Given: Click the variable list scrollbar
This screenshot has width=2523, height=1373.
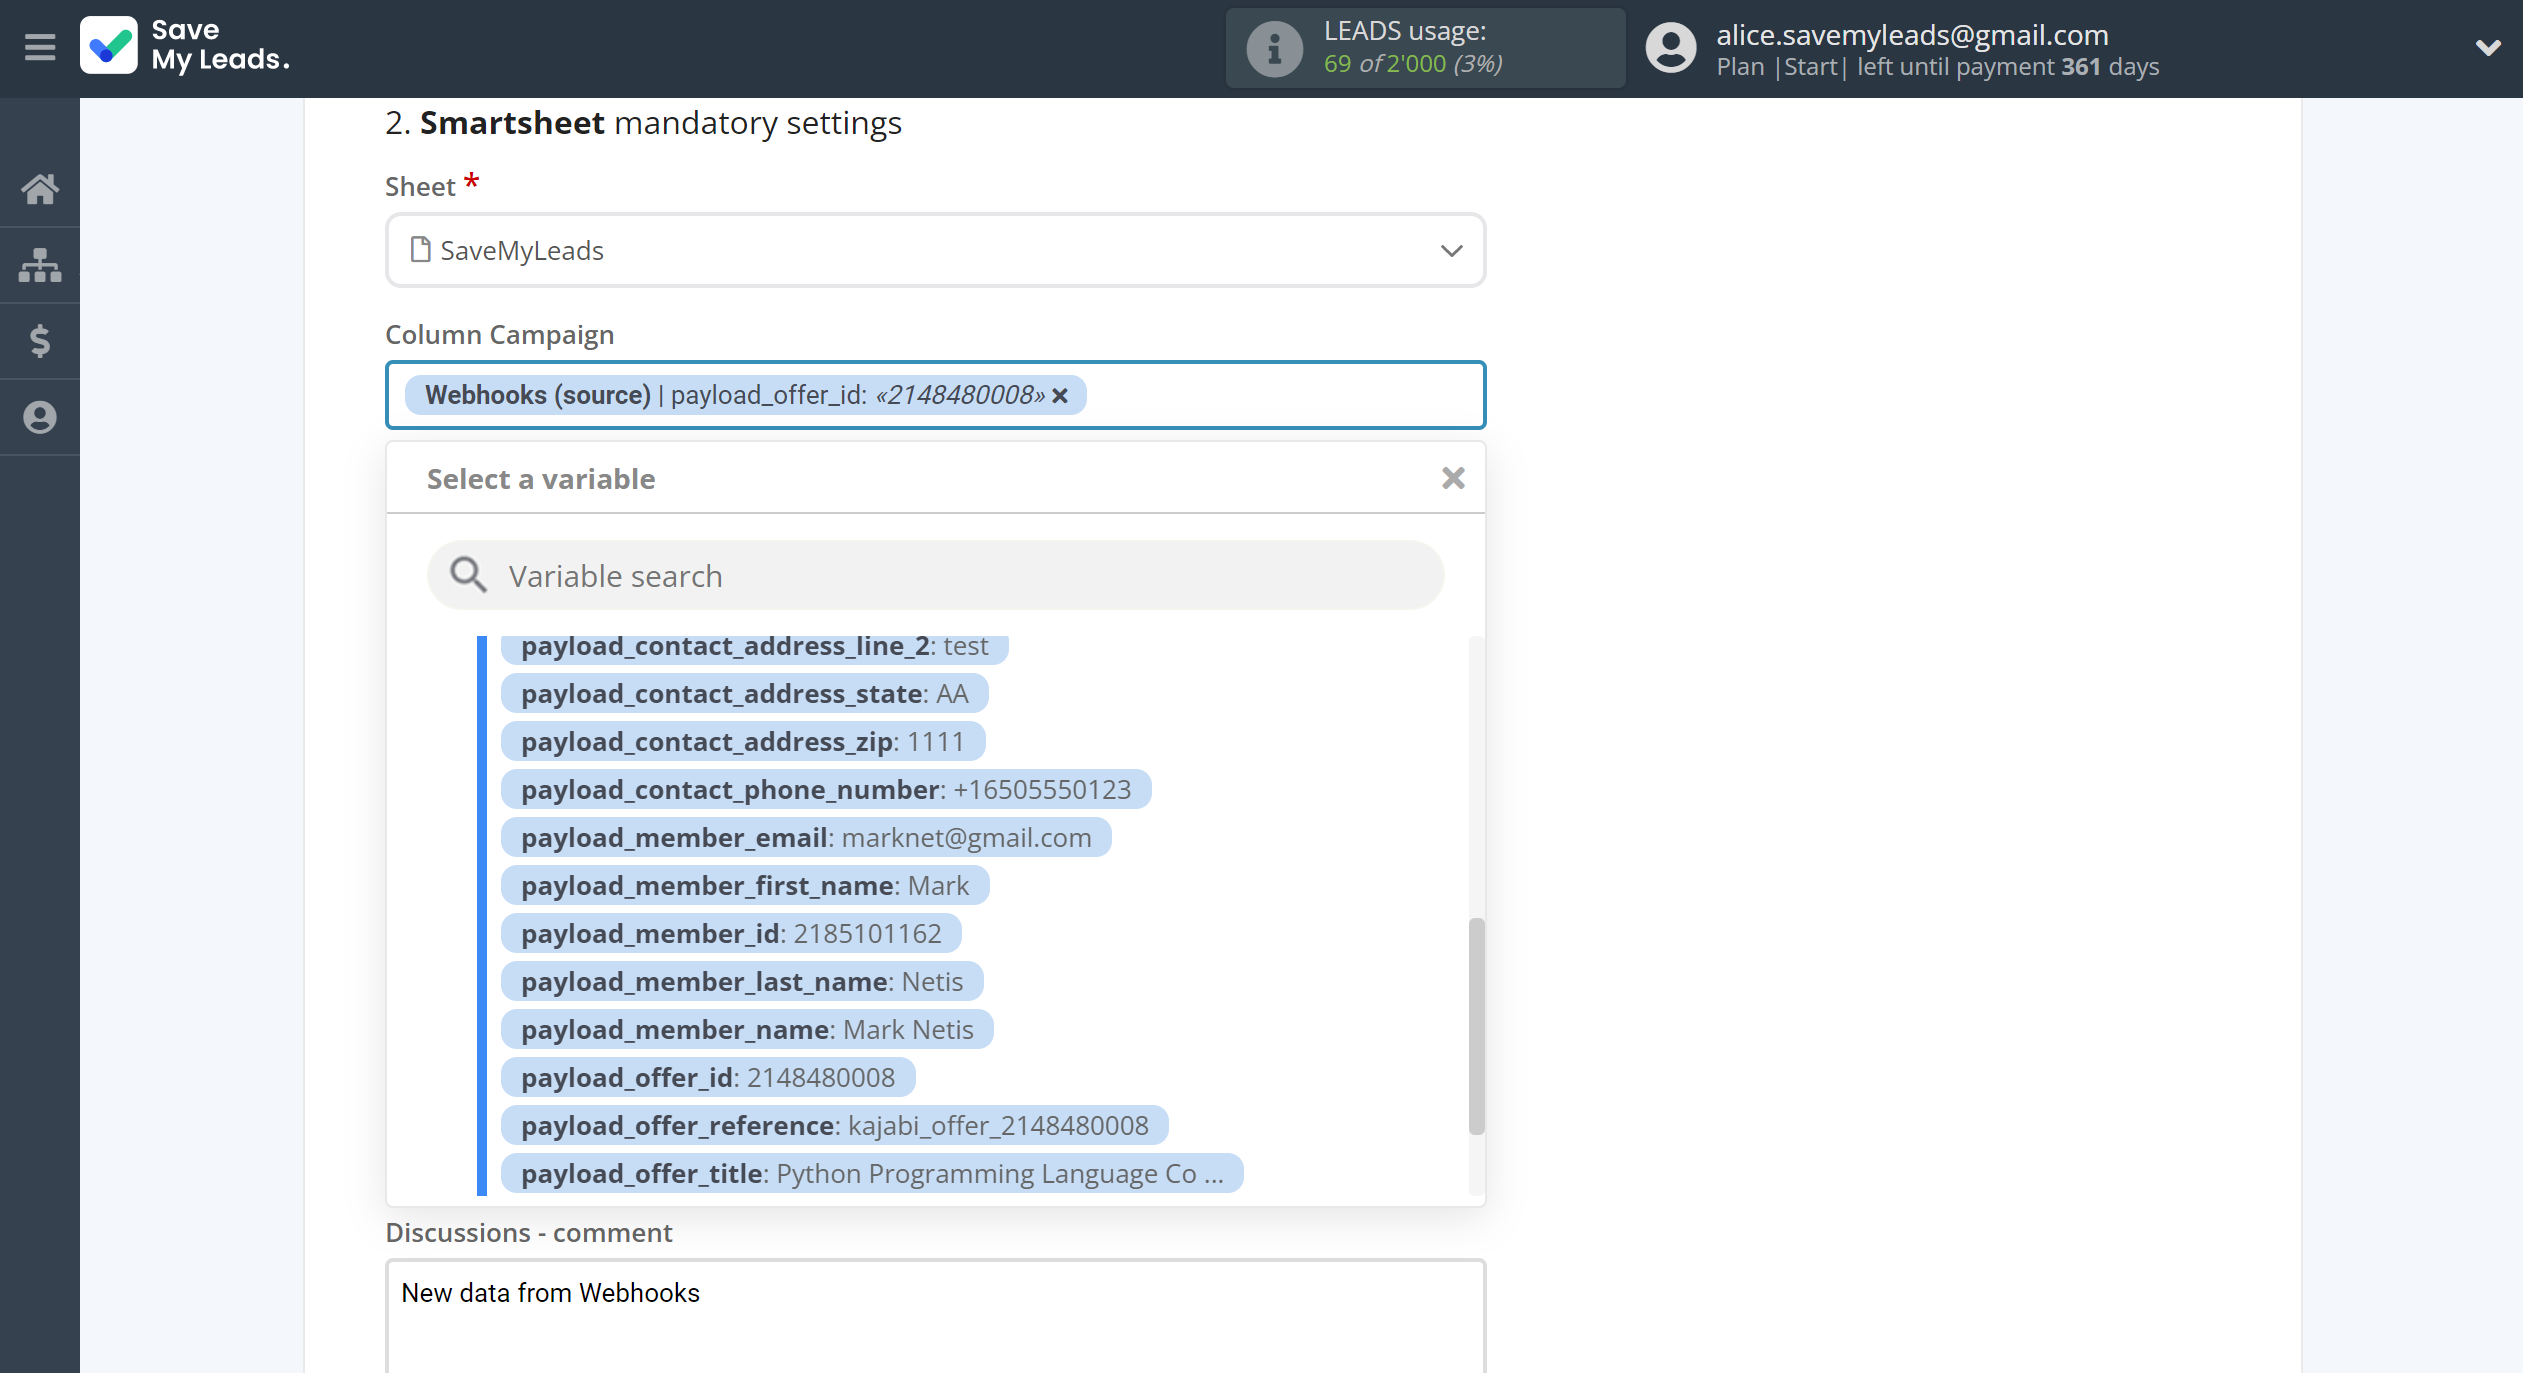Looking at the screenshot, I should [x=1476, y=1026].
